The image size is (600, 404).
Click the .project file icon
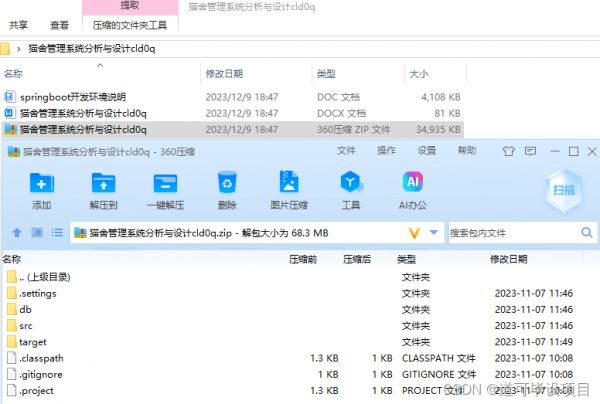[12, 391]
